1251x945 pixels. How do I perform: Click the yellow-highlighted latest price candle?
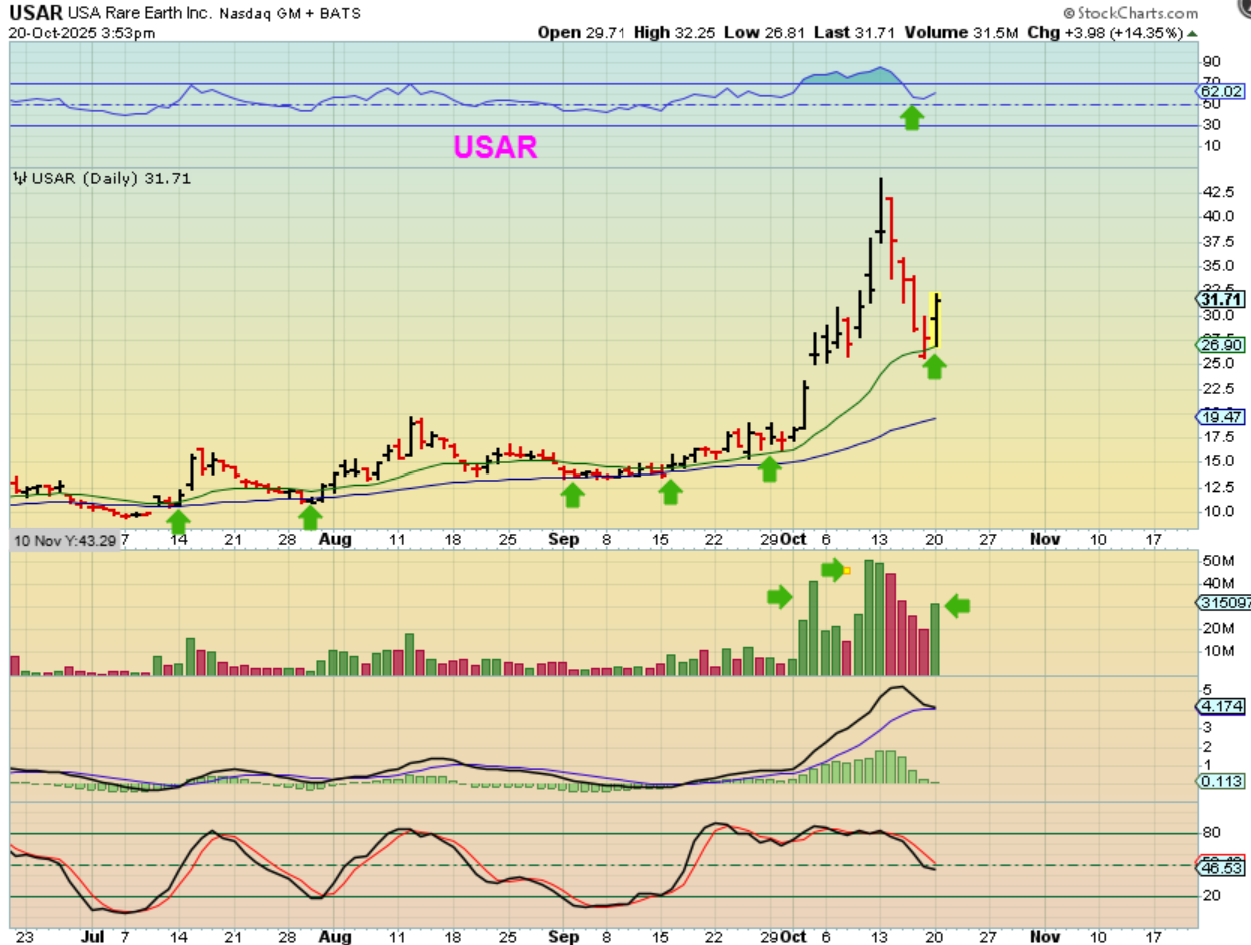coord(936,320)
